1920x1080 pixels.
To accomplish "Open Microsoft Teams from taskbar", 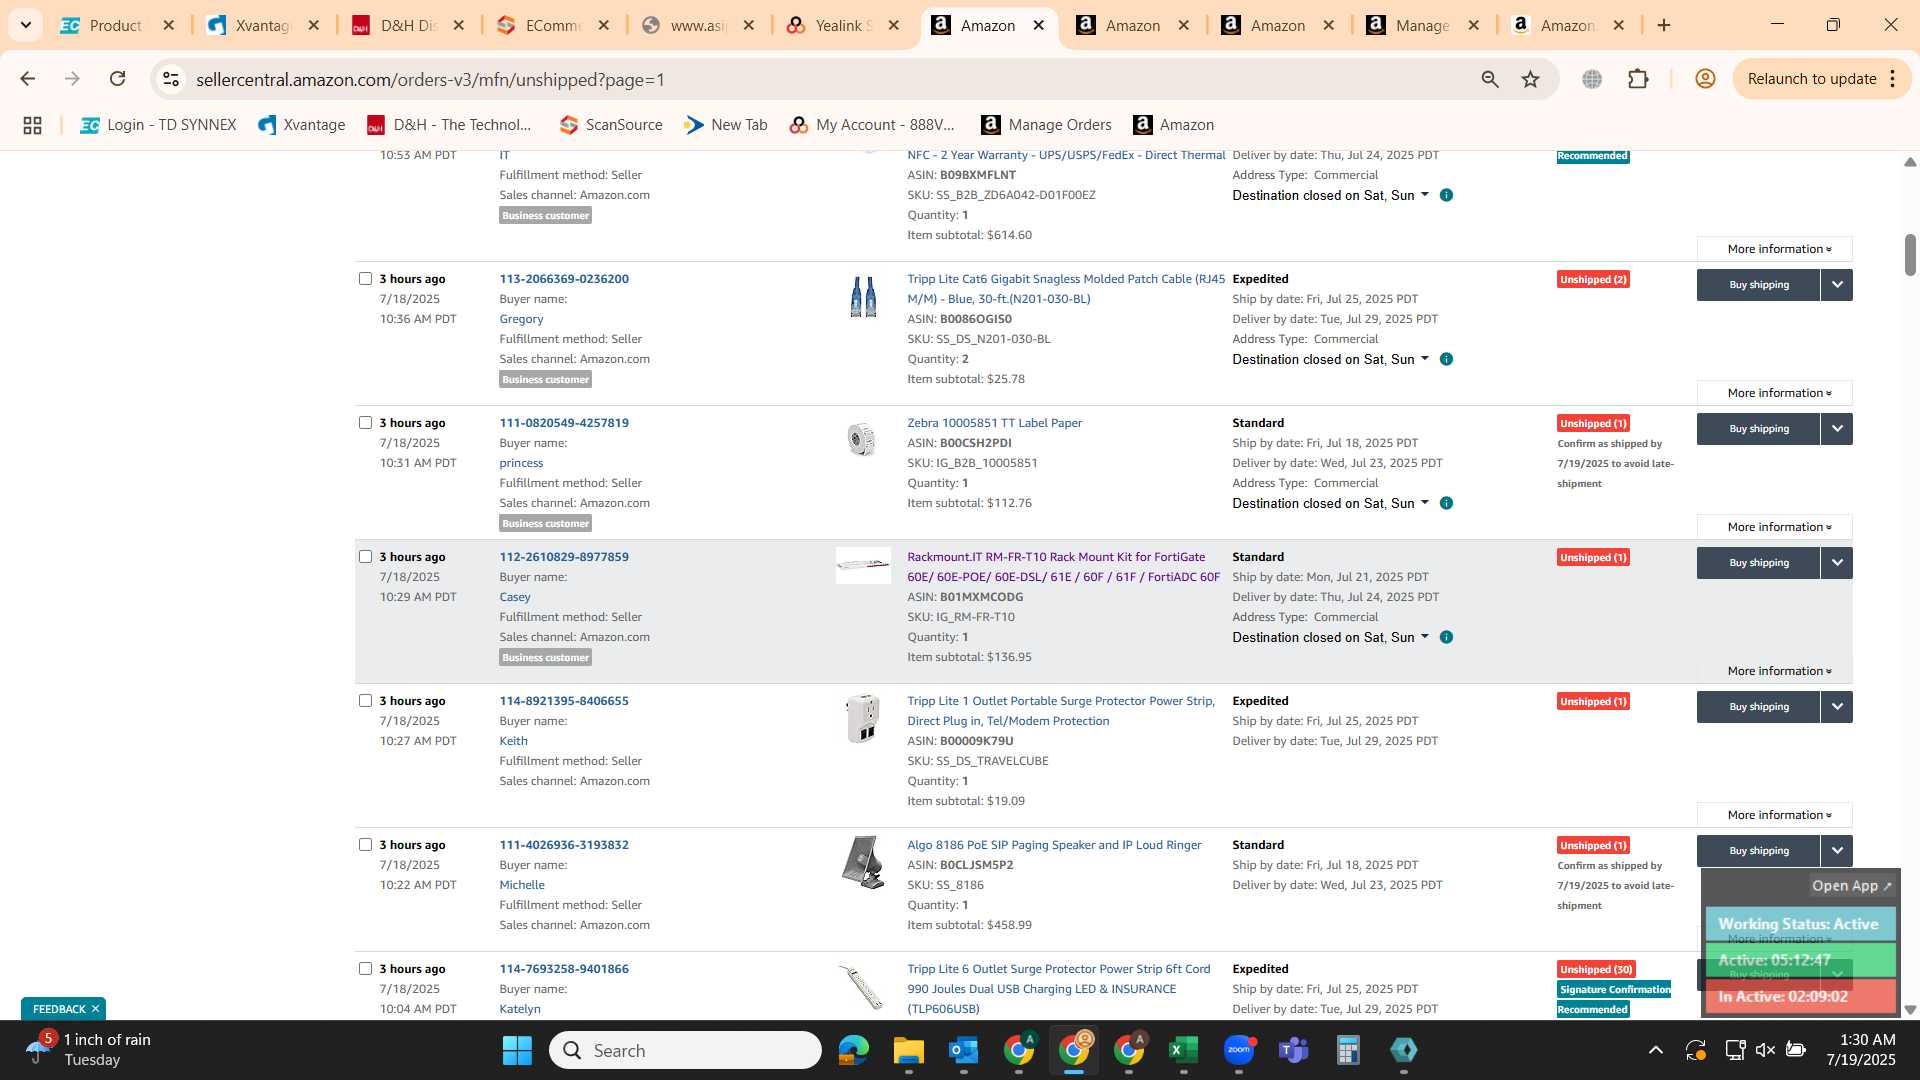I will [1293, 1050].
